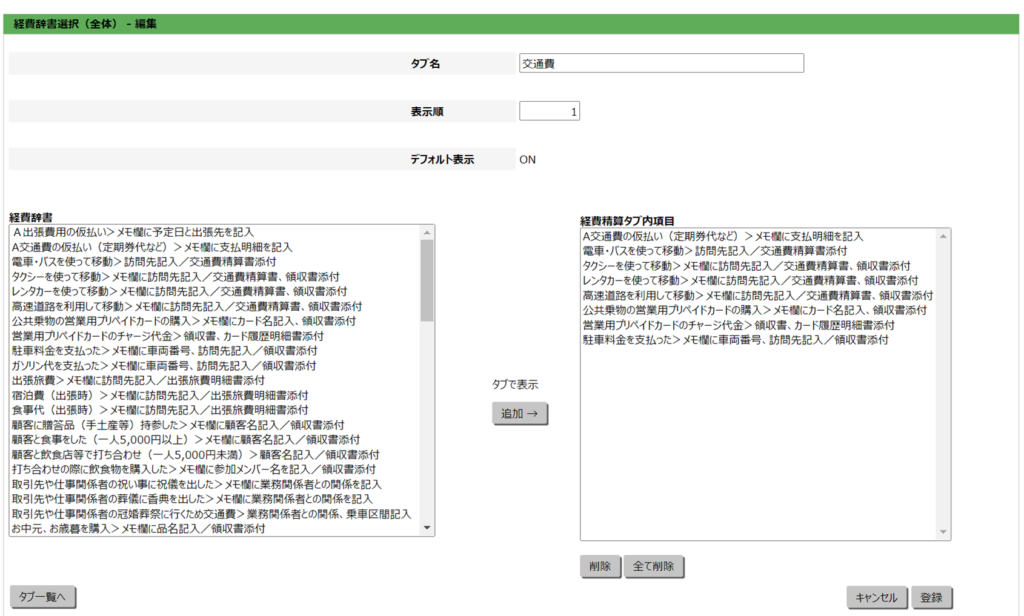This screenshot has height=616, width=1024.
Task: Select '冠婚葬祭に行くため交通費' row
Action: 216,514
